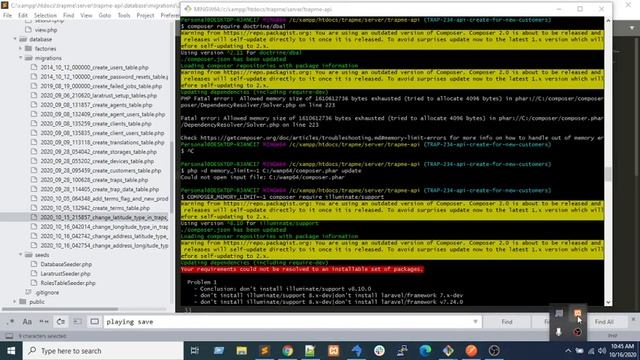The height and width of the screenshot is (360, 640).
Task: Open Microsoft Edge from taskbar
Action: coord(425,351)
